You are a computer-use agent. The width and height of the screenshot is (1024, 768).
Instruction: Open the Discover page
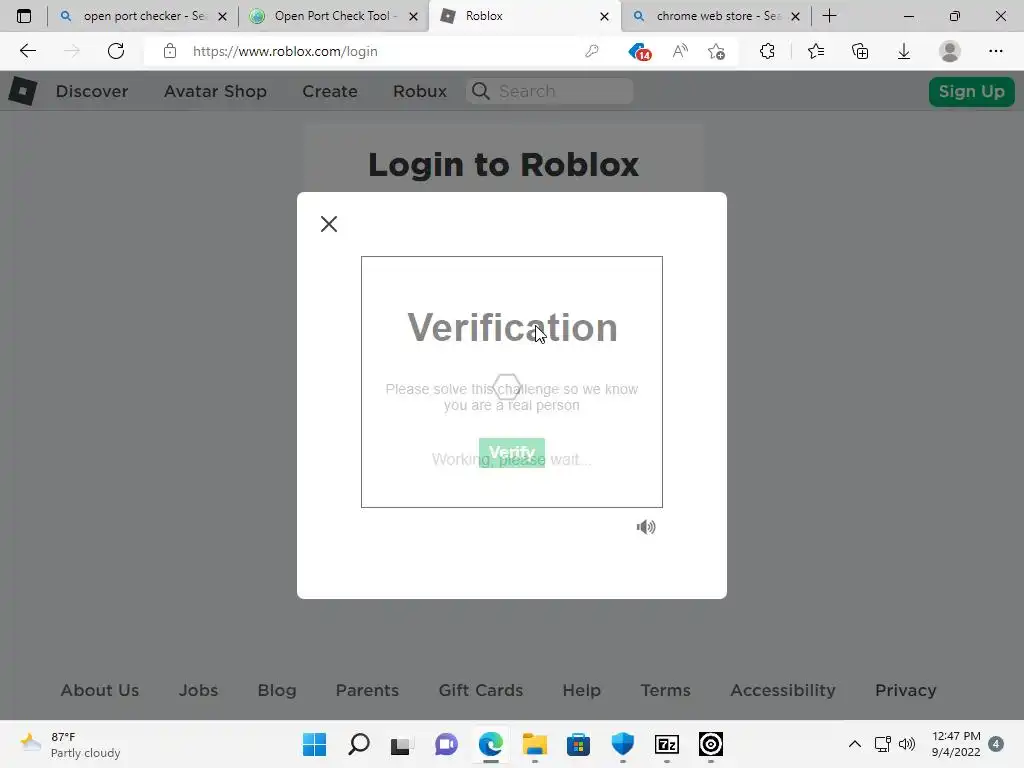92,91
